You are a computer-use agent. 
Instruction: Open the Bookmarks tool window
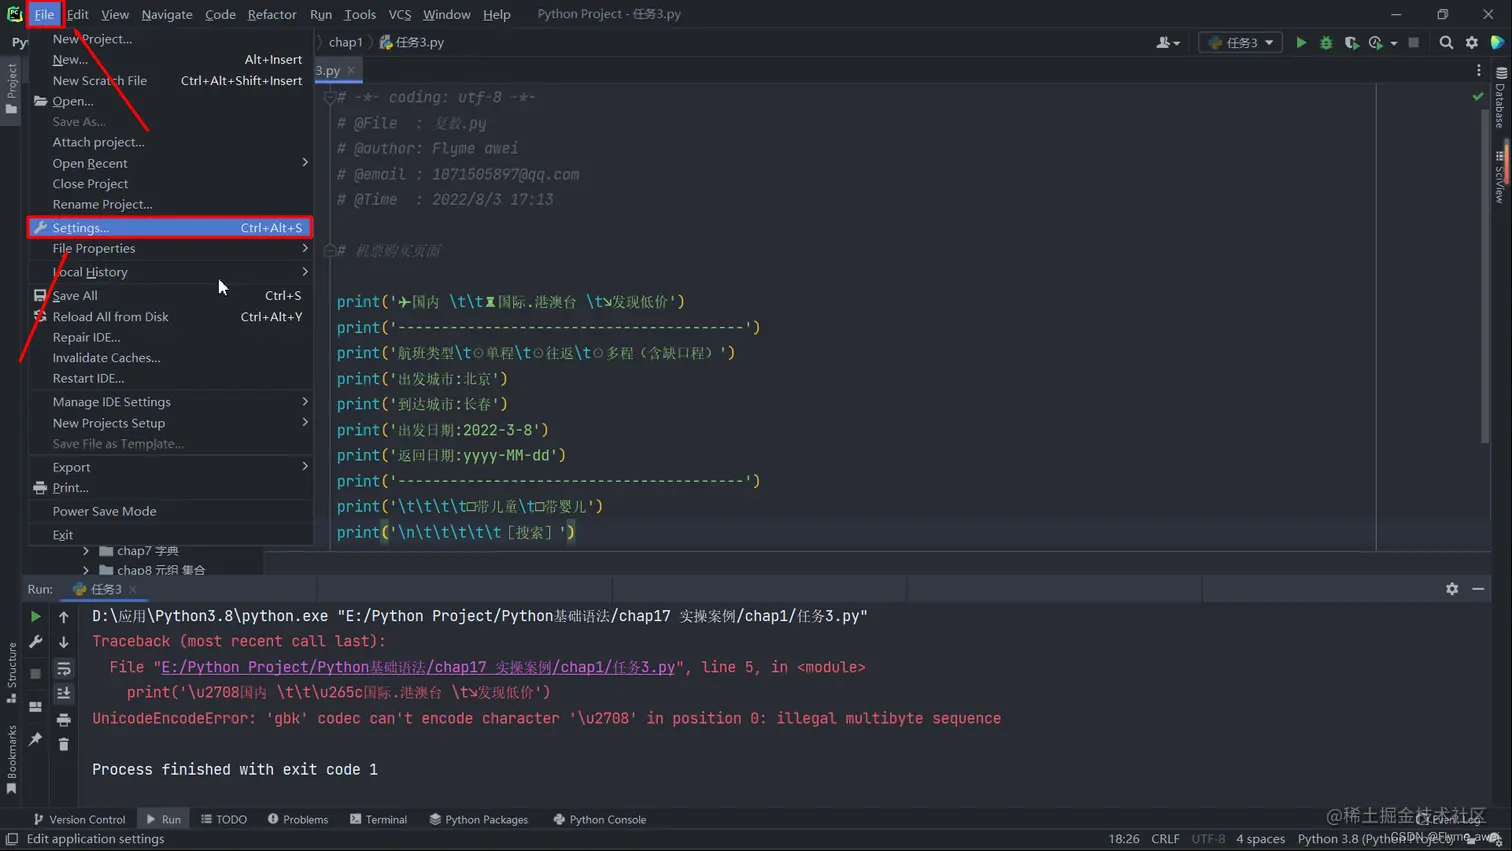[x=11, y=760]
